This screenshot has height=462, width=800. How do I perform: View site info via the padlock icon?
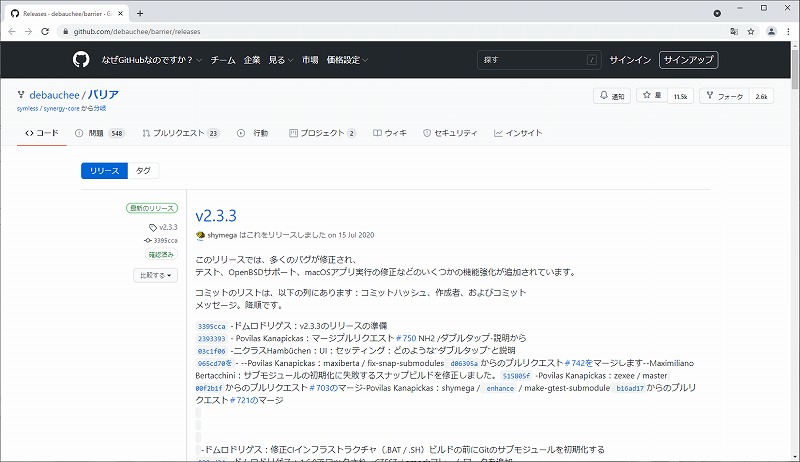click(65, 32)
